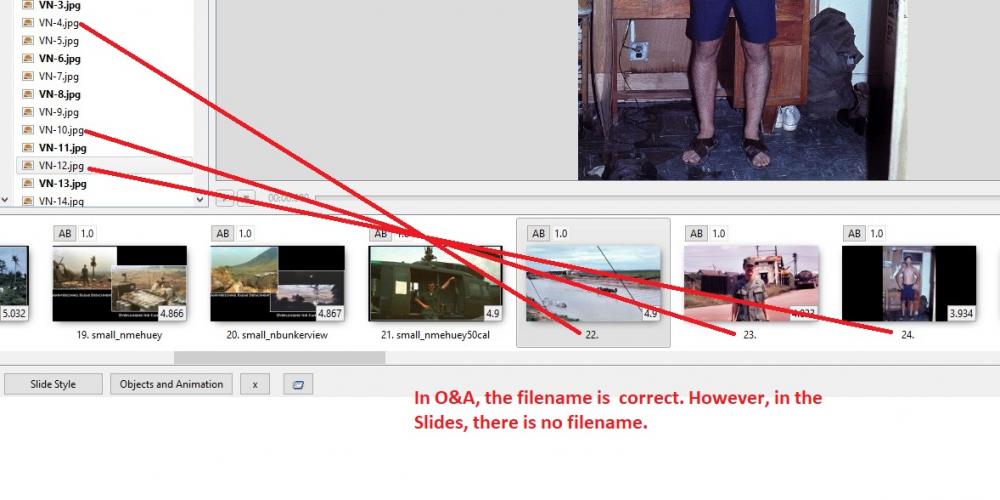This screenshot has width=1000, height=500.
Task: Click the '19. small_nmehuey' slide label
Action: pos(119,334)
